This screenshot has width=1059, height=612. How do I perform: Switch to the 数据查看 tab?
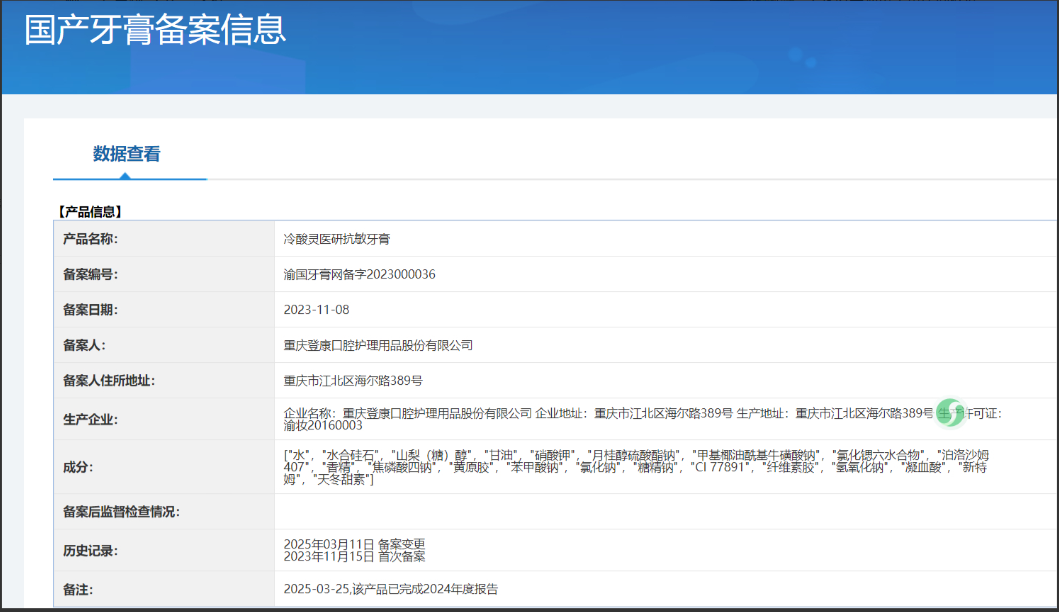(x=127, y=154)
